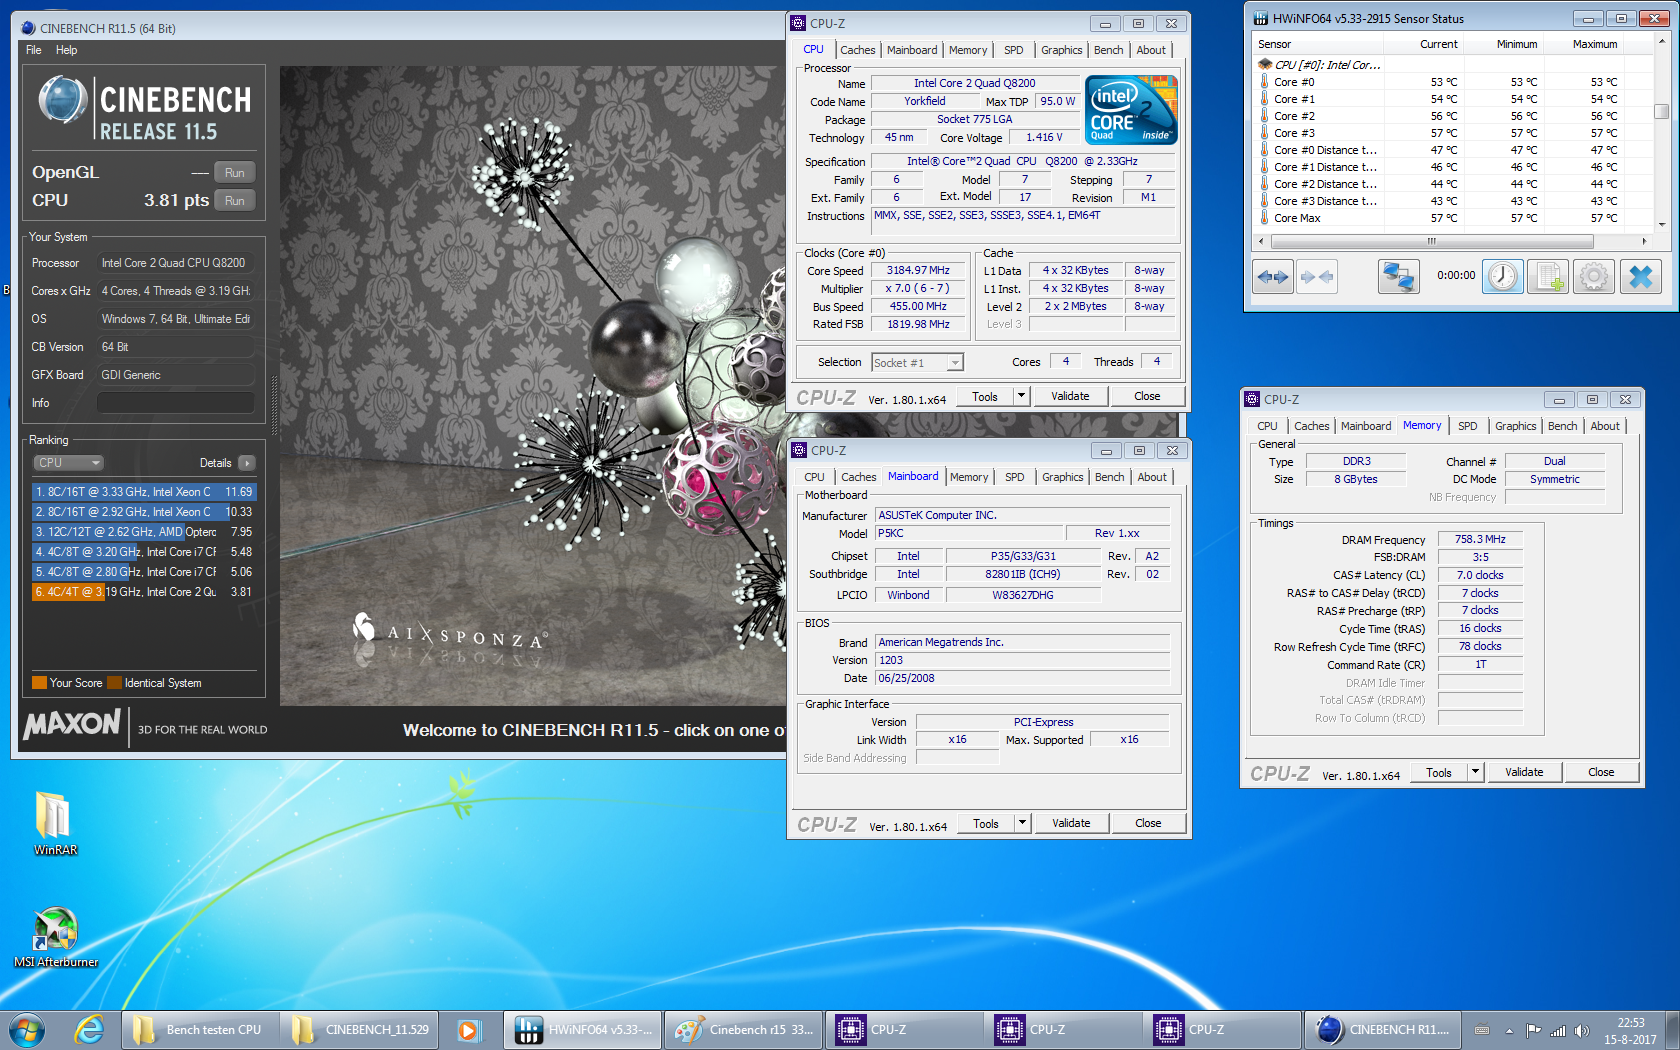Click the Action Center flag tray icon
Image resolution: width=1680 pixels, height=1050 pixels.
(1533, 1031)
